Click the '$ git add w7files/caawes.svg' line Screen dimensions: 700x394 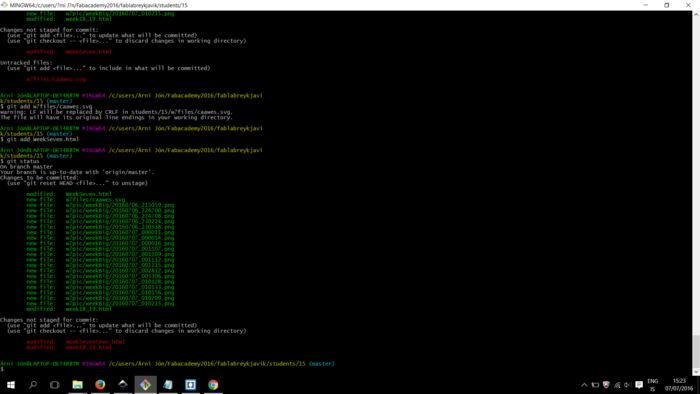click(x=46, y=106)
